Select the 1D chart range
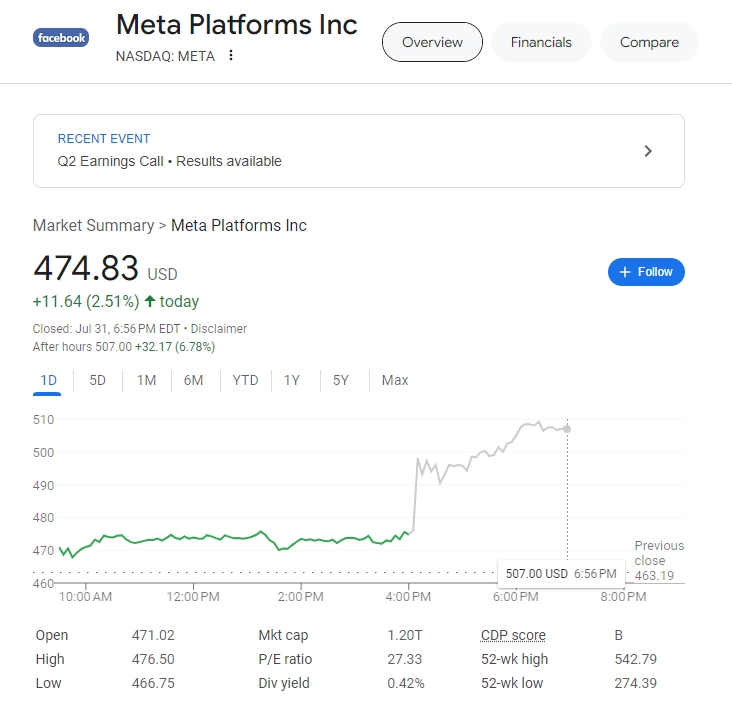The height and width of the screenshot is (709, 732). tap(48, 380)
